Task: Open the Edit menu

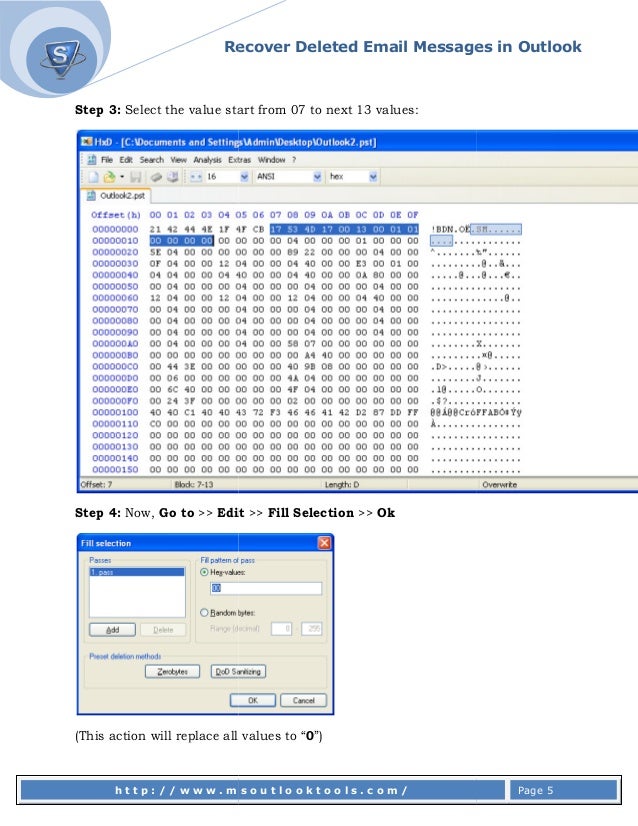Action: 126,160
